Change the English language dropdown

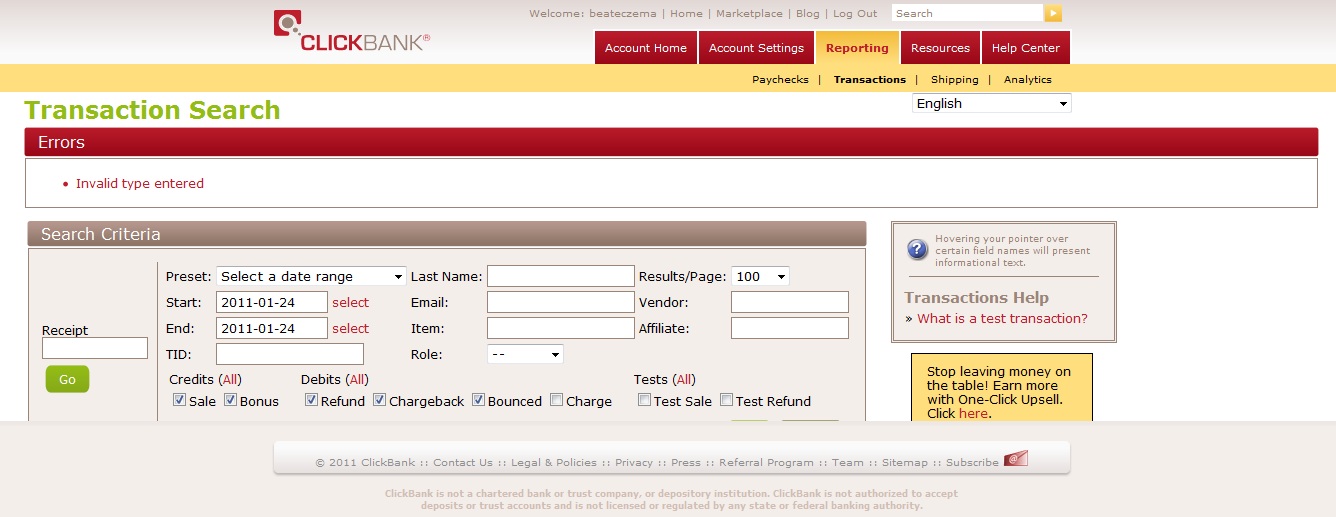pos(991,103)
